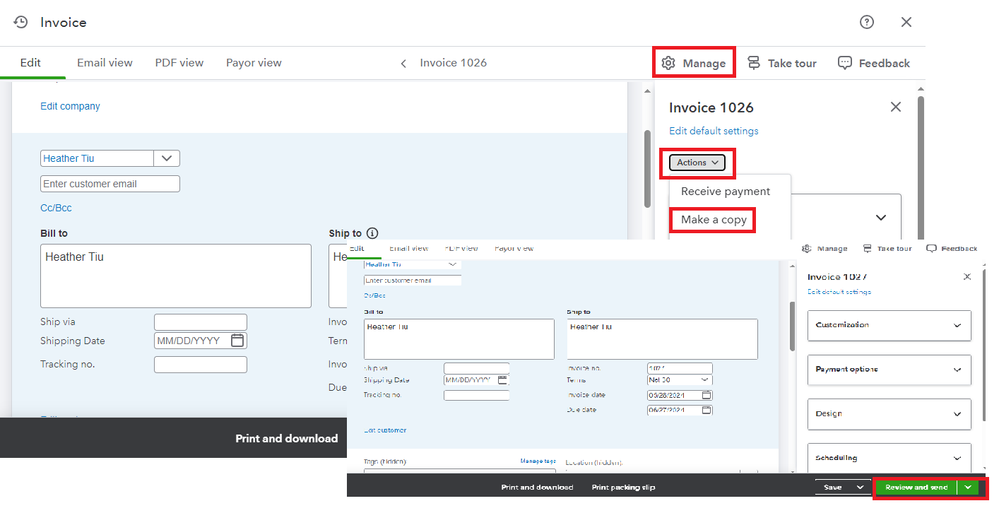The height and width of the screenshot is (506, 999).
Task: Expand collapsed section chevron under Actions menu
Action: click(x=881, y=217)
